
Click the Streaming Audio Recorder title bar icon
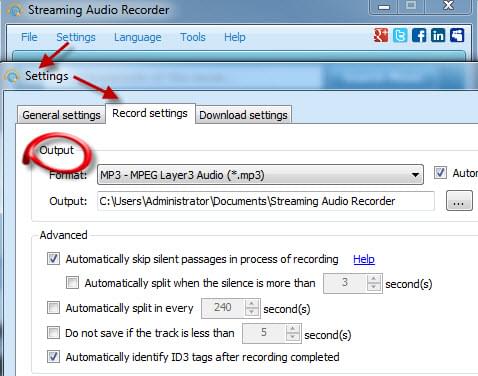(15, 10)
